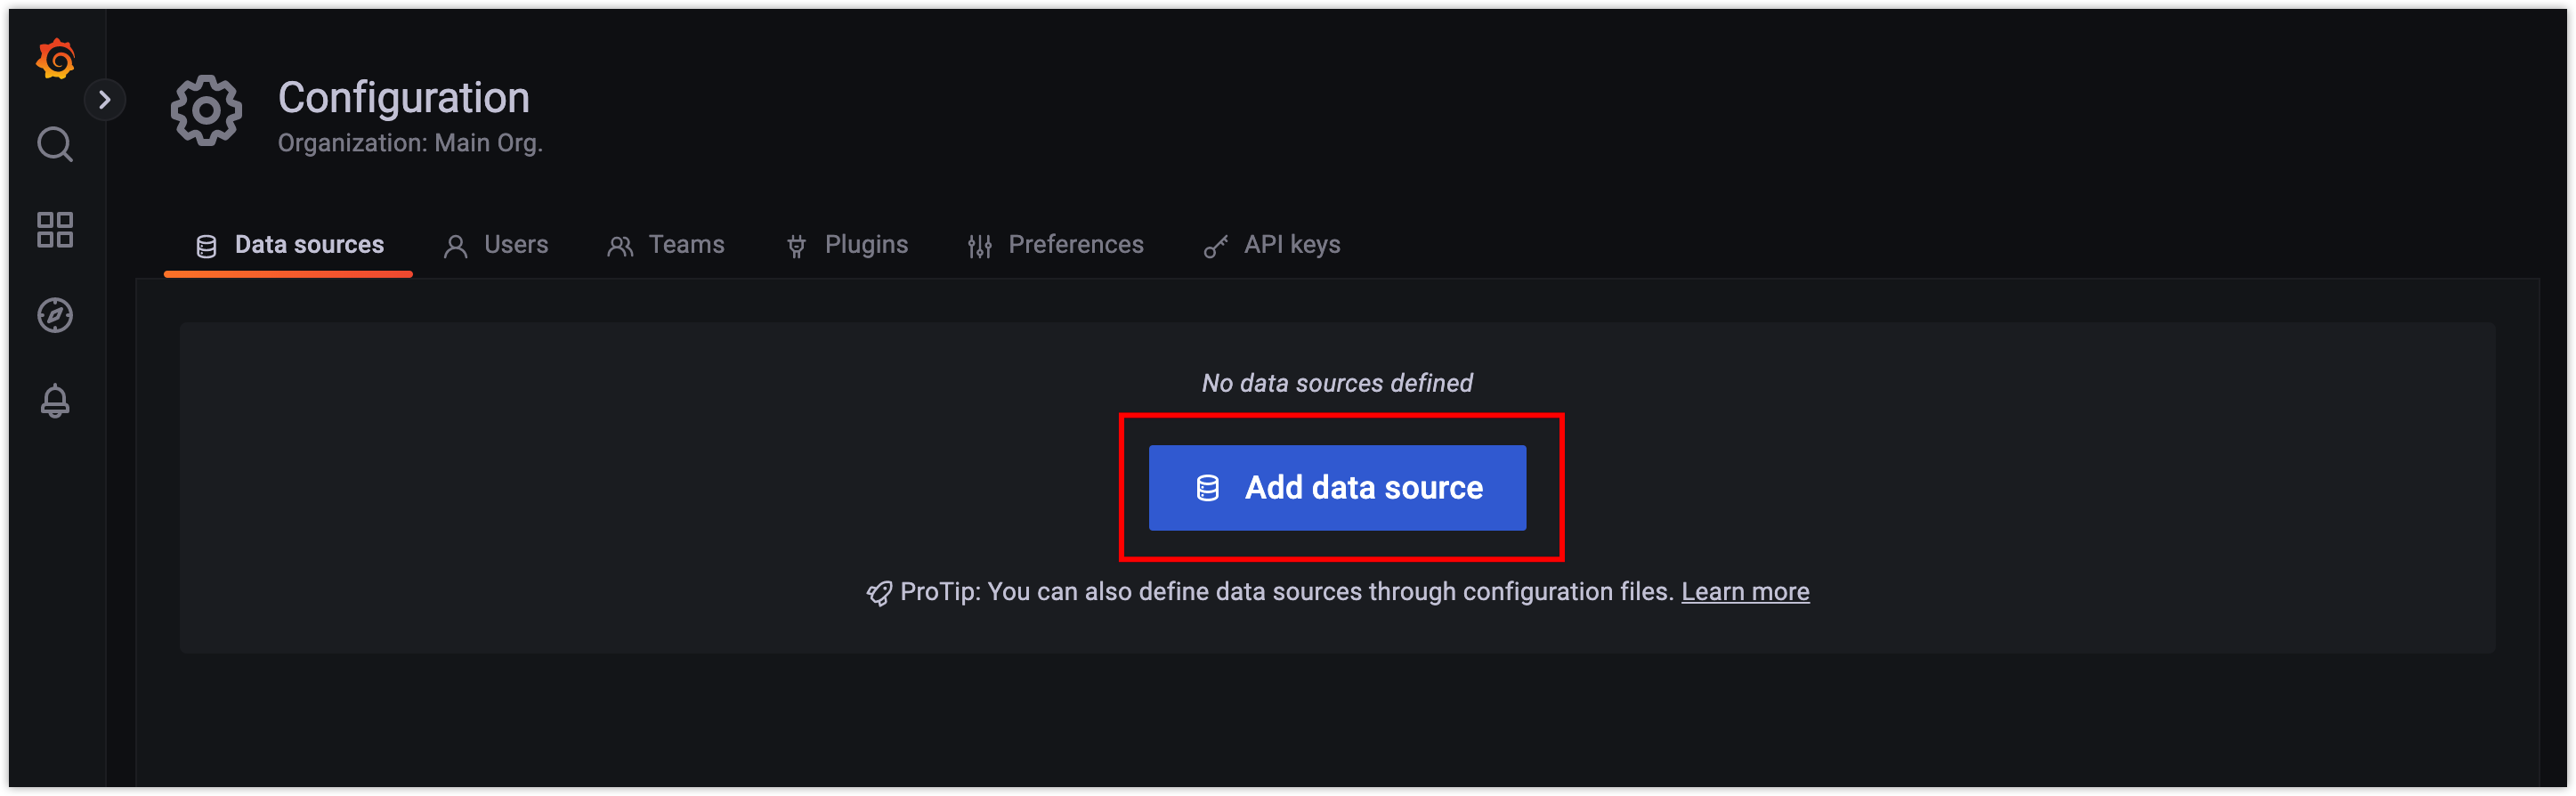The image size is (2576, 796).
Task: Select the Data sources tab
Action: tap(289, 245)
